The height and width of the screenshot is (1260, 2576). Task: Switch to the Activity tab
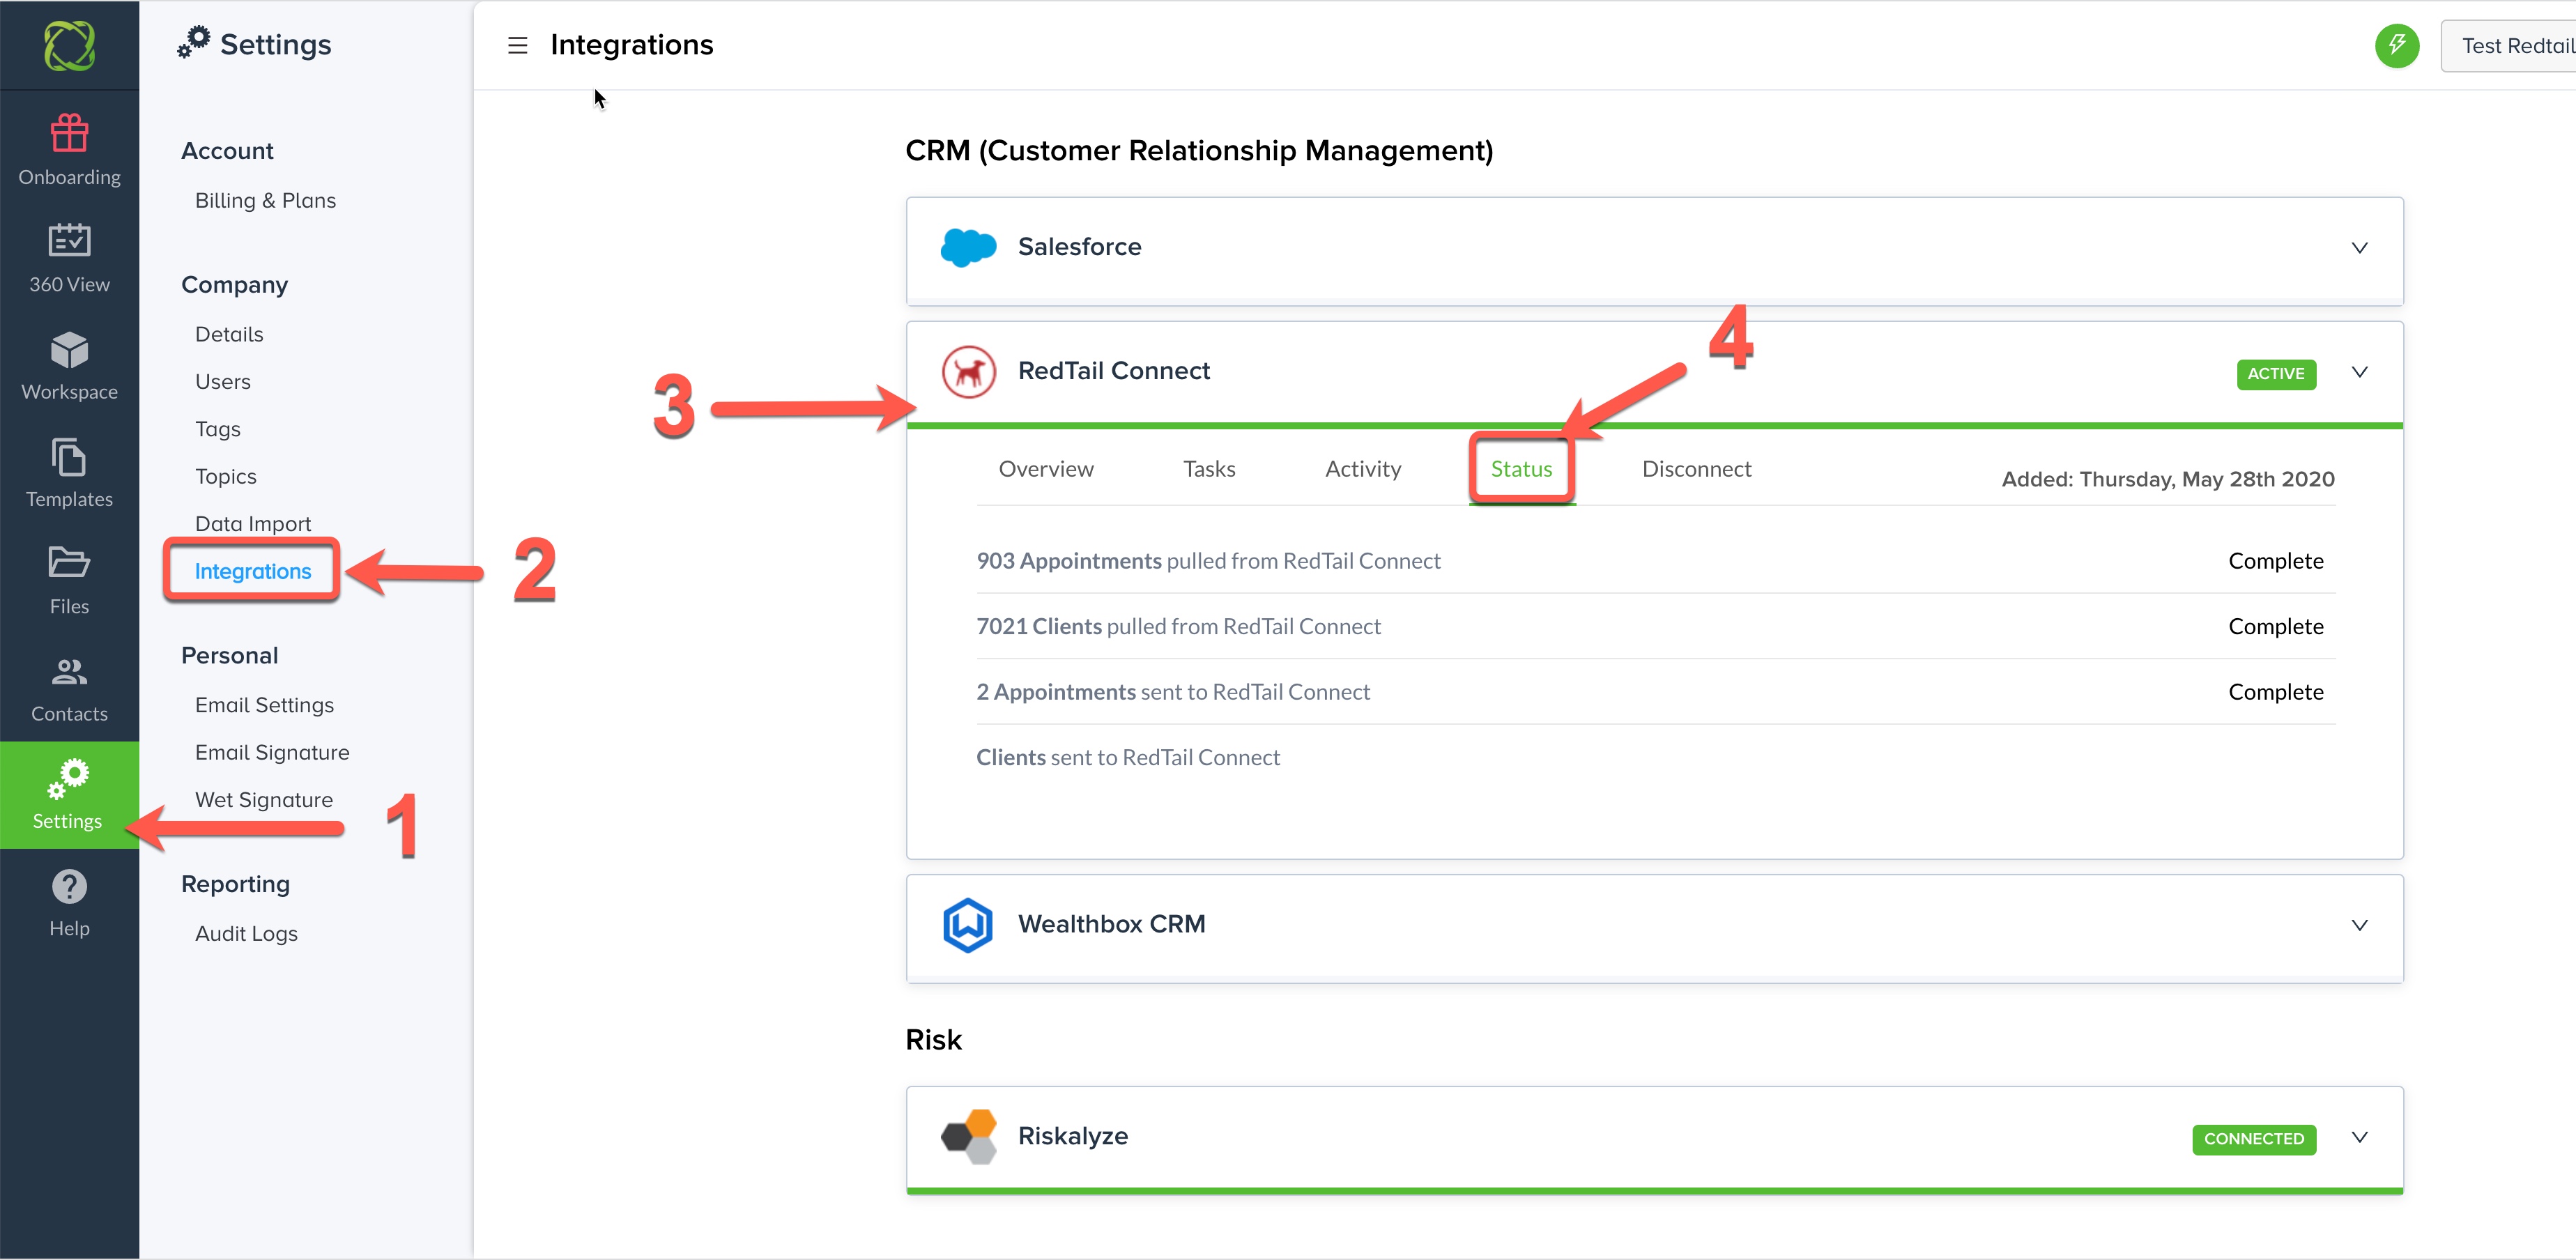(x=1362, y=469)
